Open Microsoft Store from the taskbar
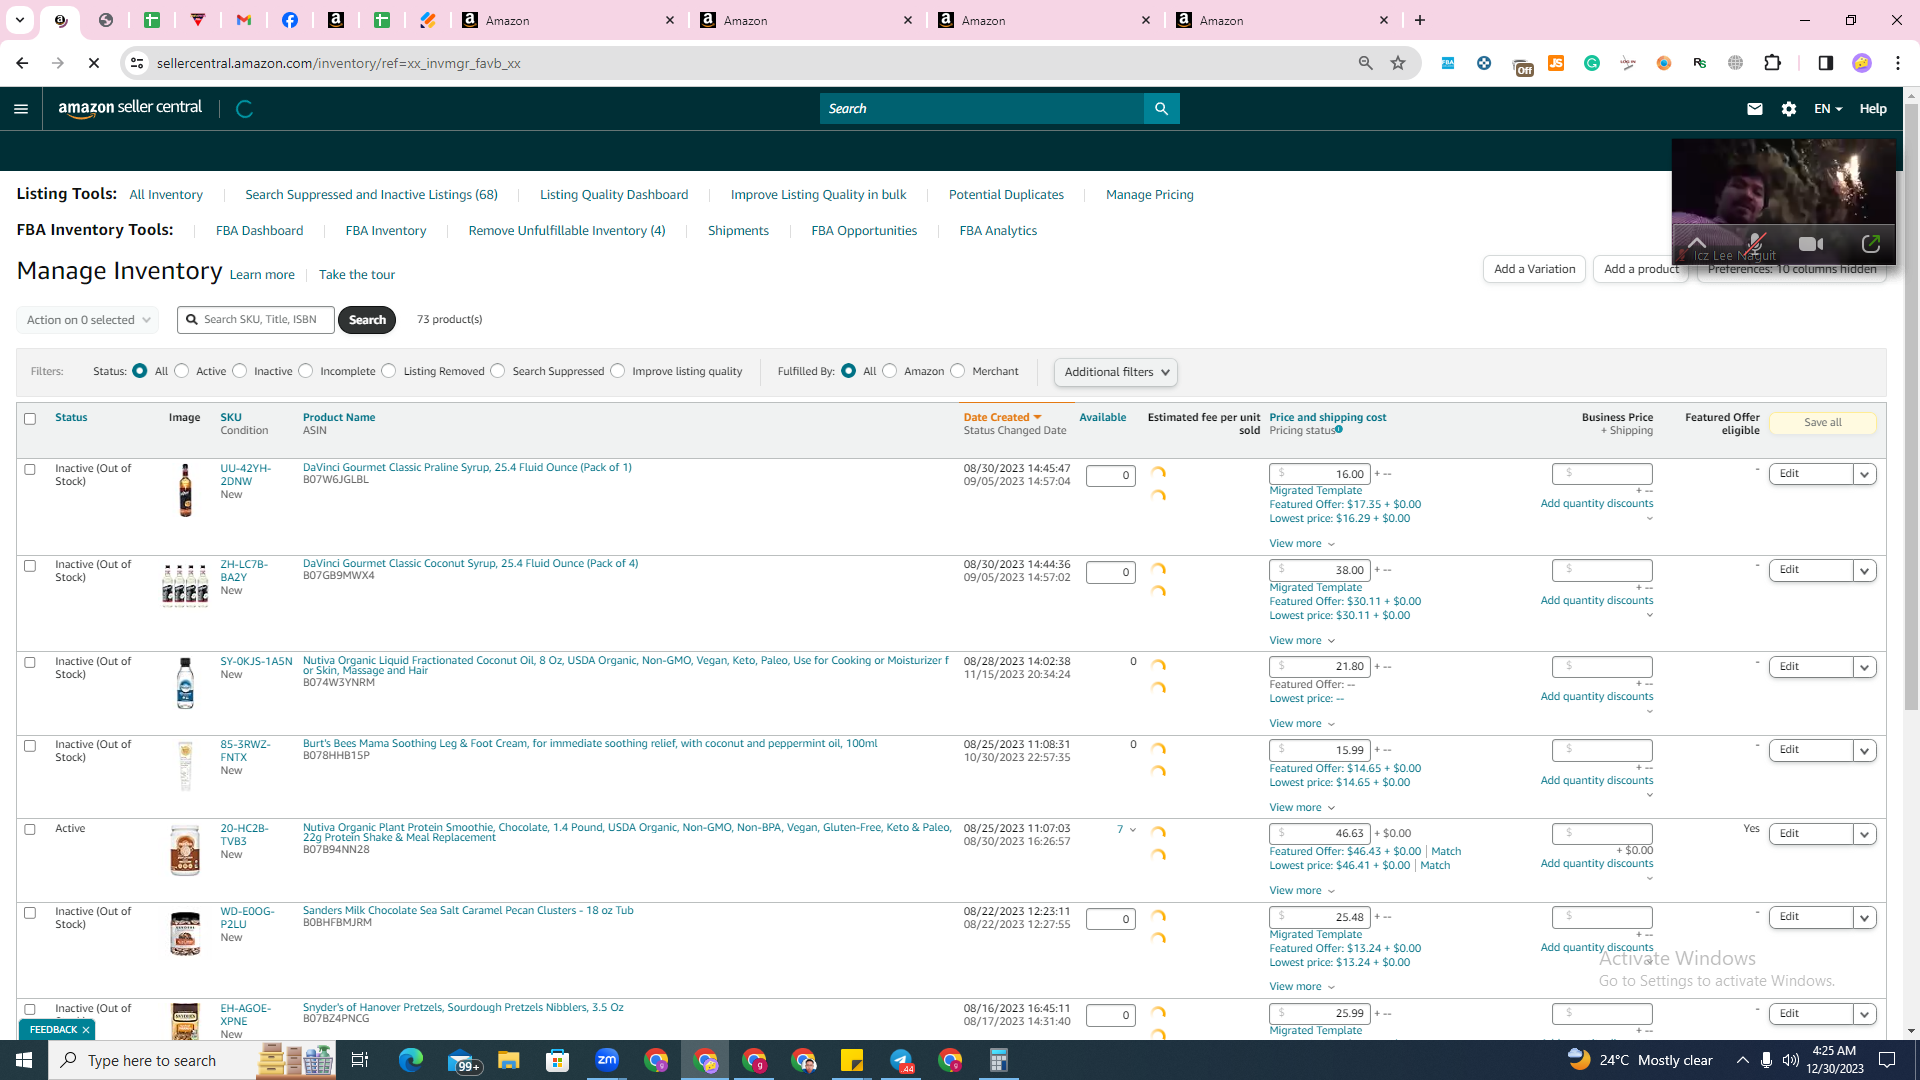 [x=558, y=1060]
